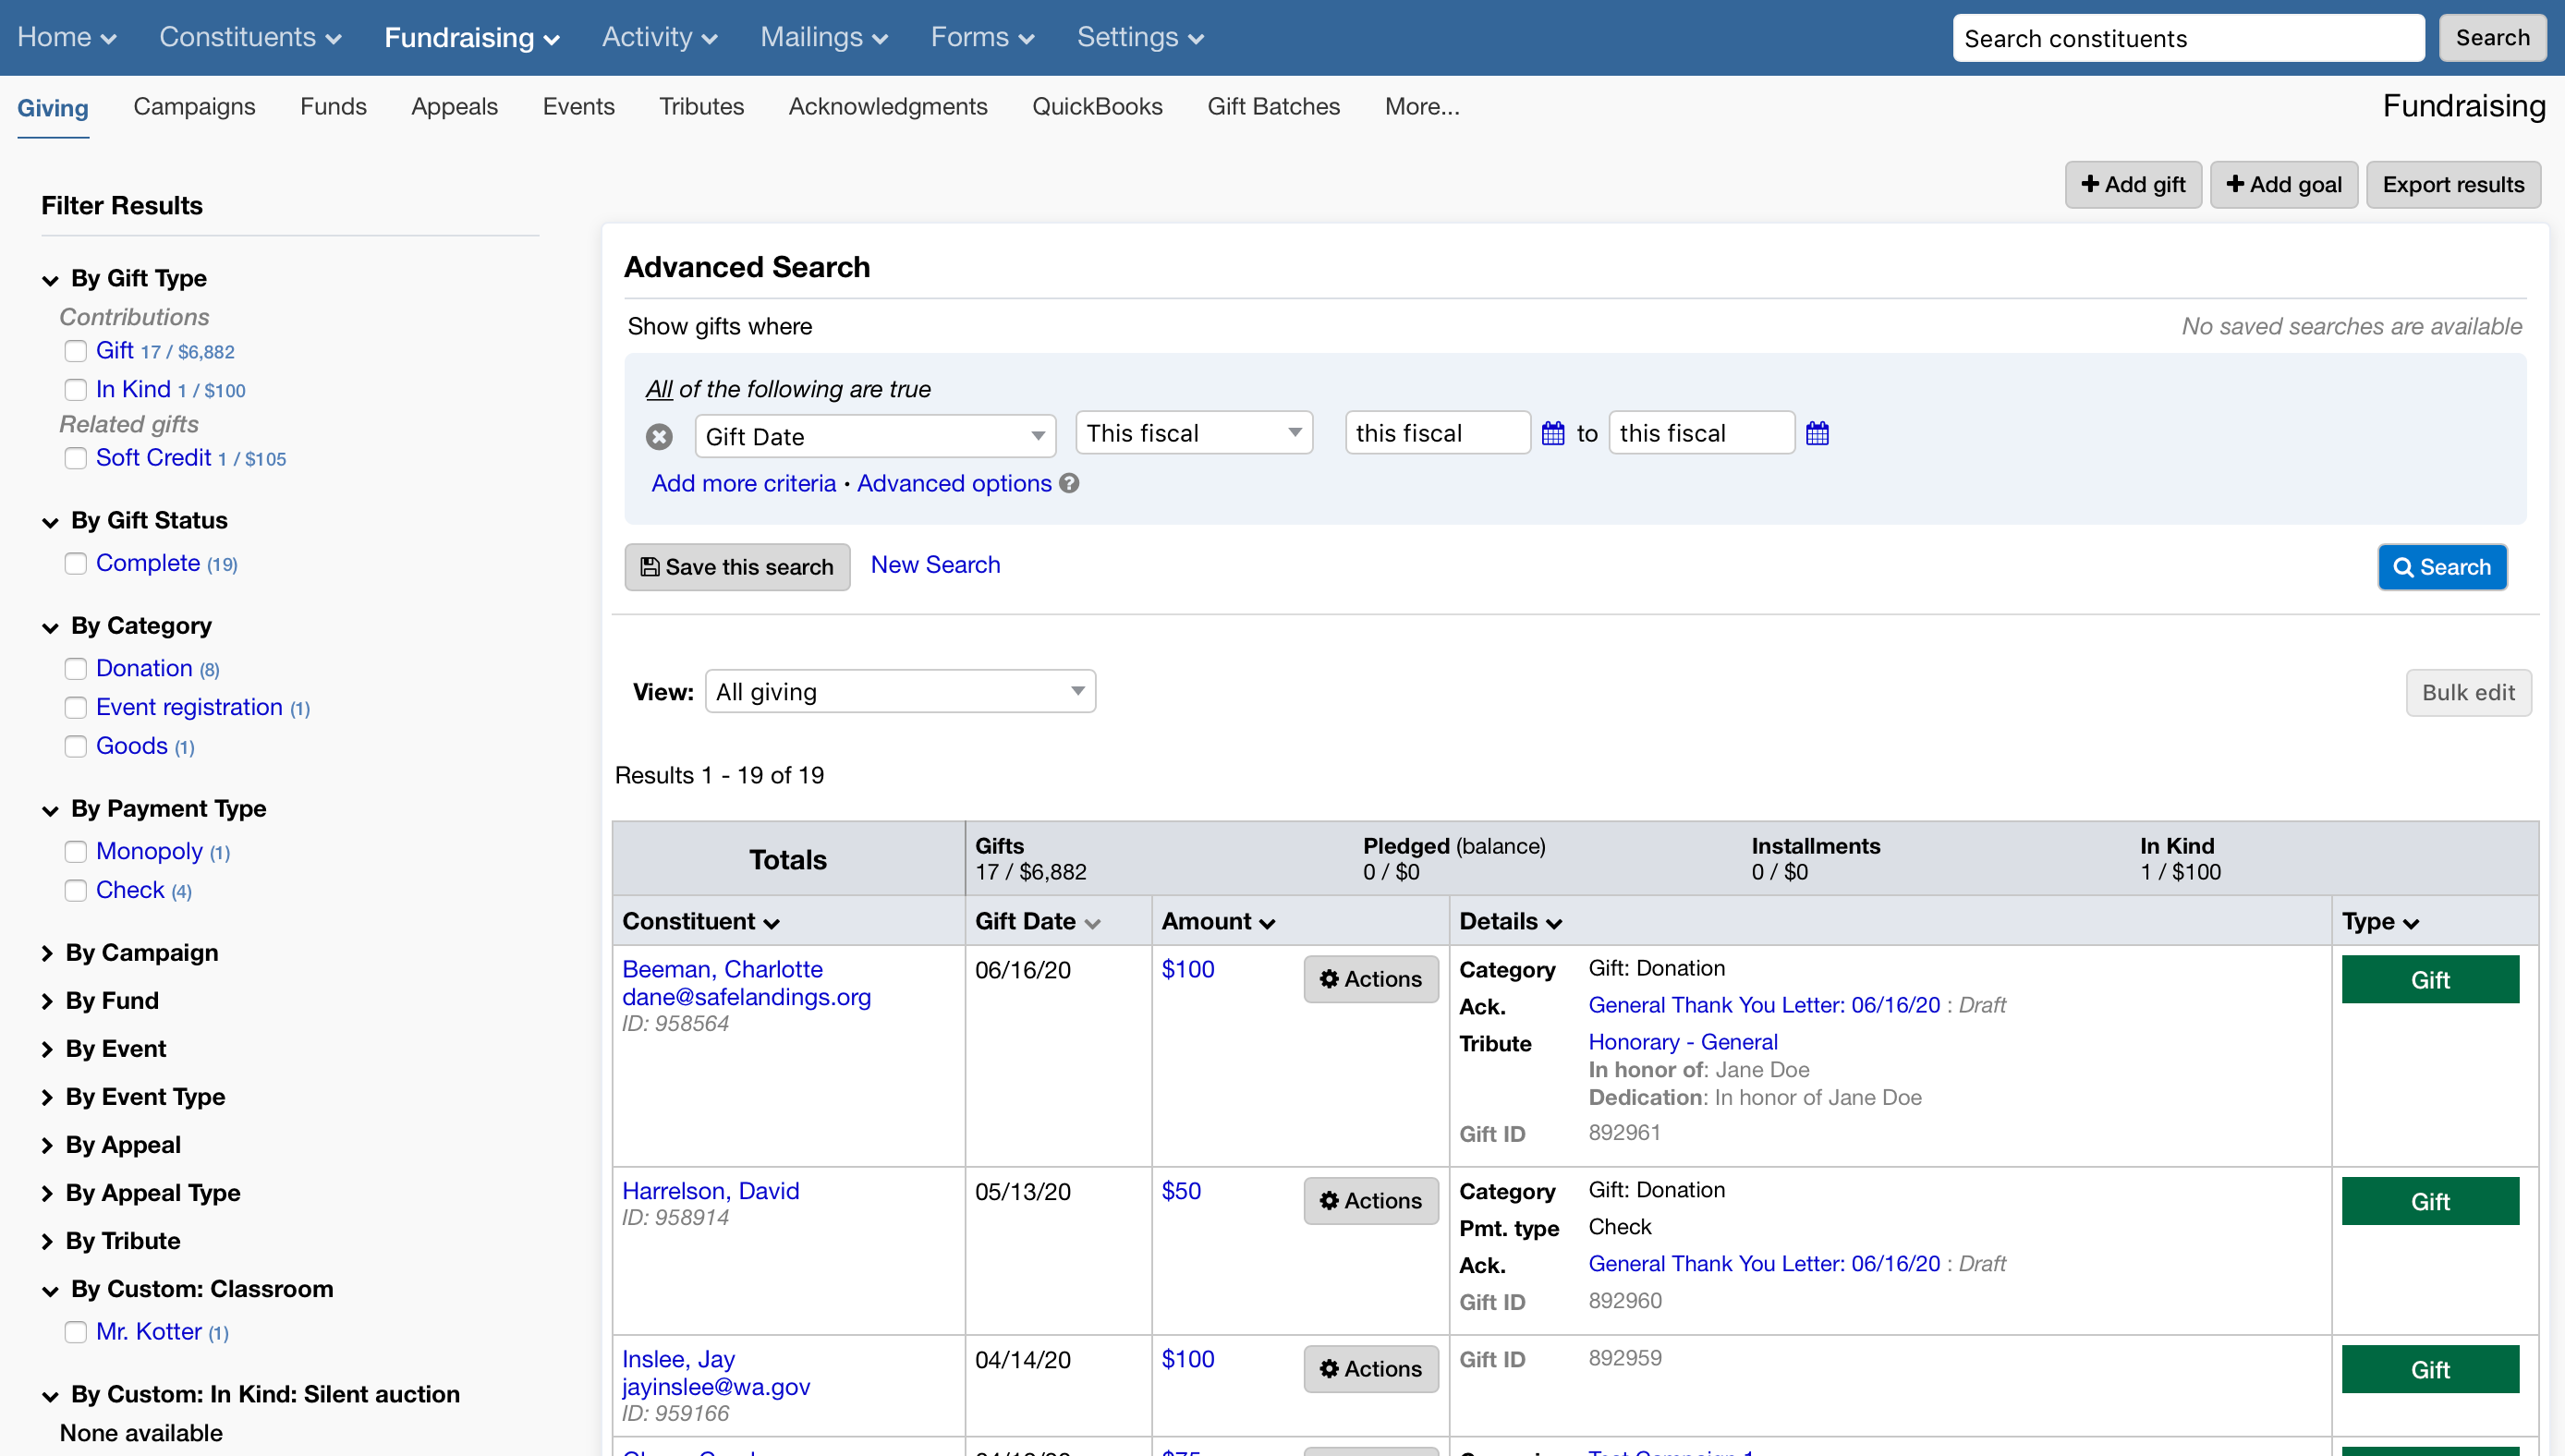Tick the Donation category checkbox
The height and width of the screenshot is (1456, 2565).
[x=75, y=669]
